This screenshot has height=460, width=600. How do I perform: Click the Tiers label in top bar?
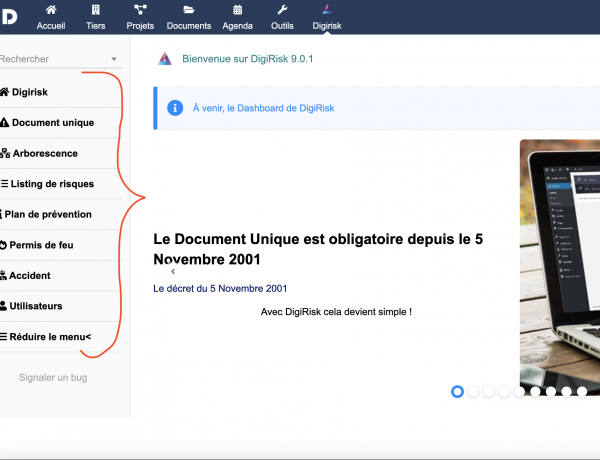pyautogui.click(x=95, y=26)
